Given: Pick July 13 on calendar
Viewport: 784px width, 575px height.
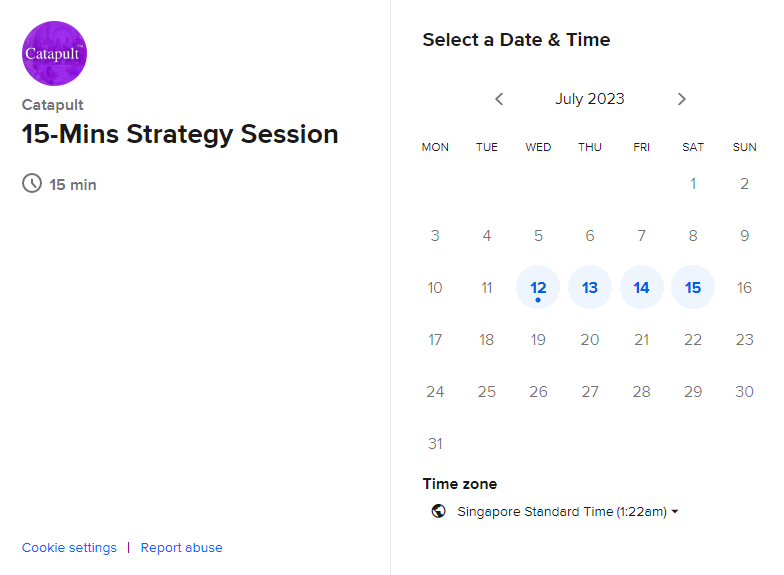Looking at the screenshot, I should 590,288.
